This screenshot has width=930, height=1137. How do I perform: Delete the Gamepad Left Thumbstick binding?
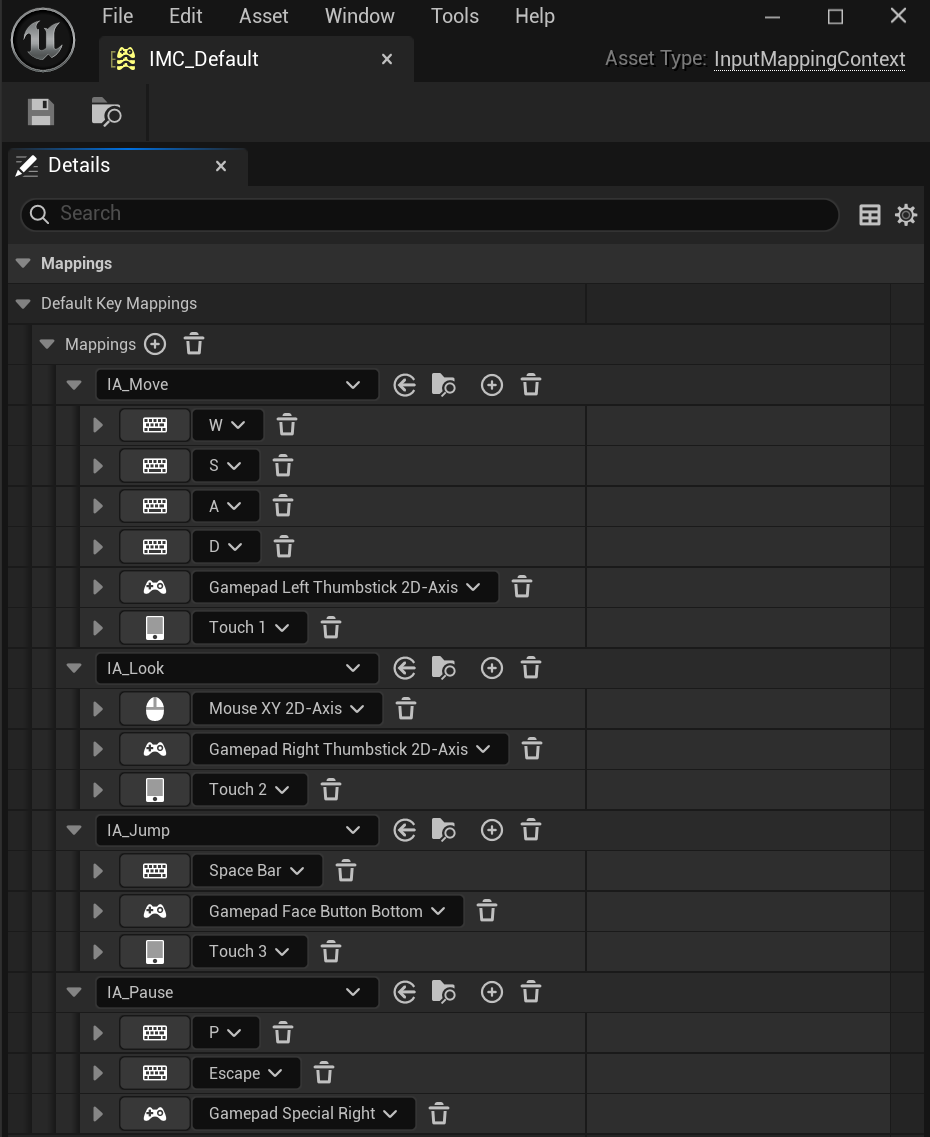point(522,587)
